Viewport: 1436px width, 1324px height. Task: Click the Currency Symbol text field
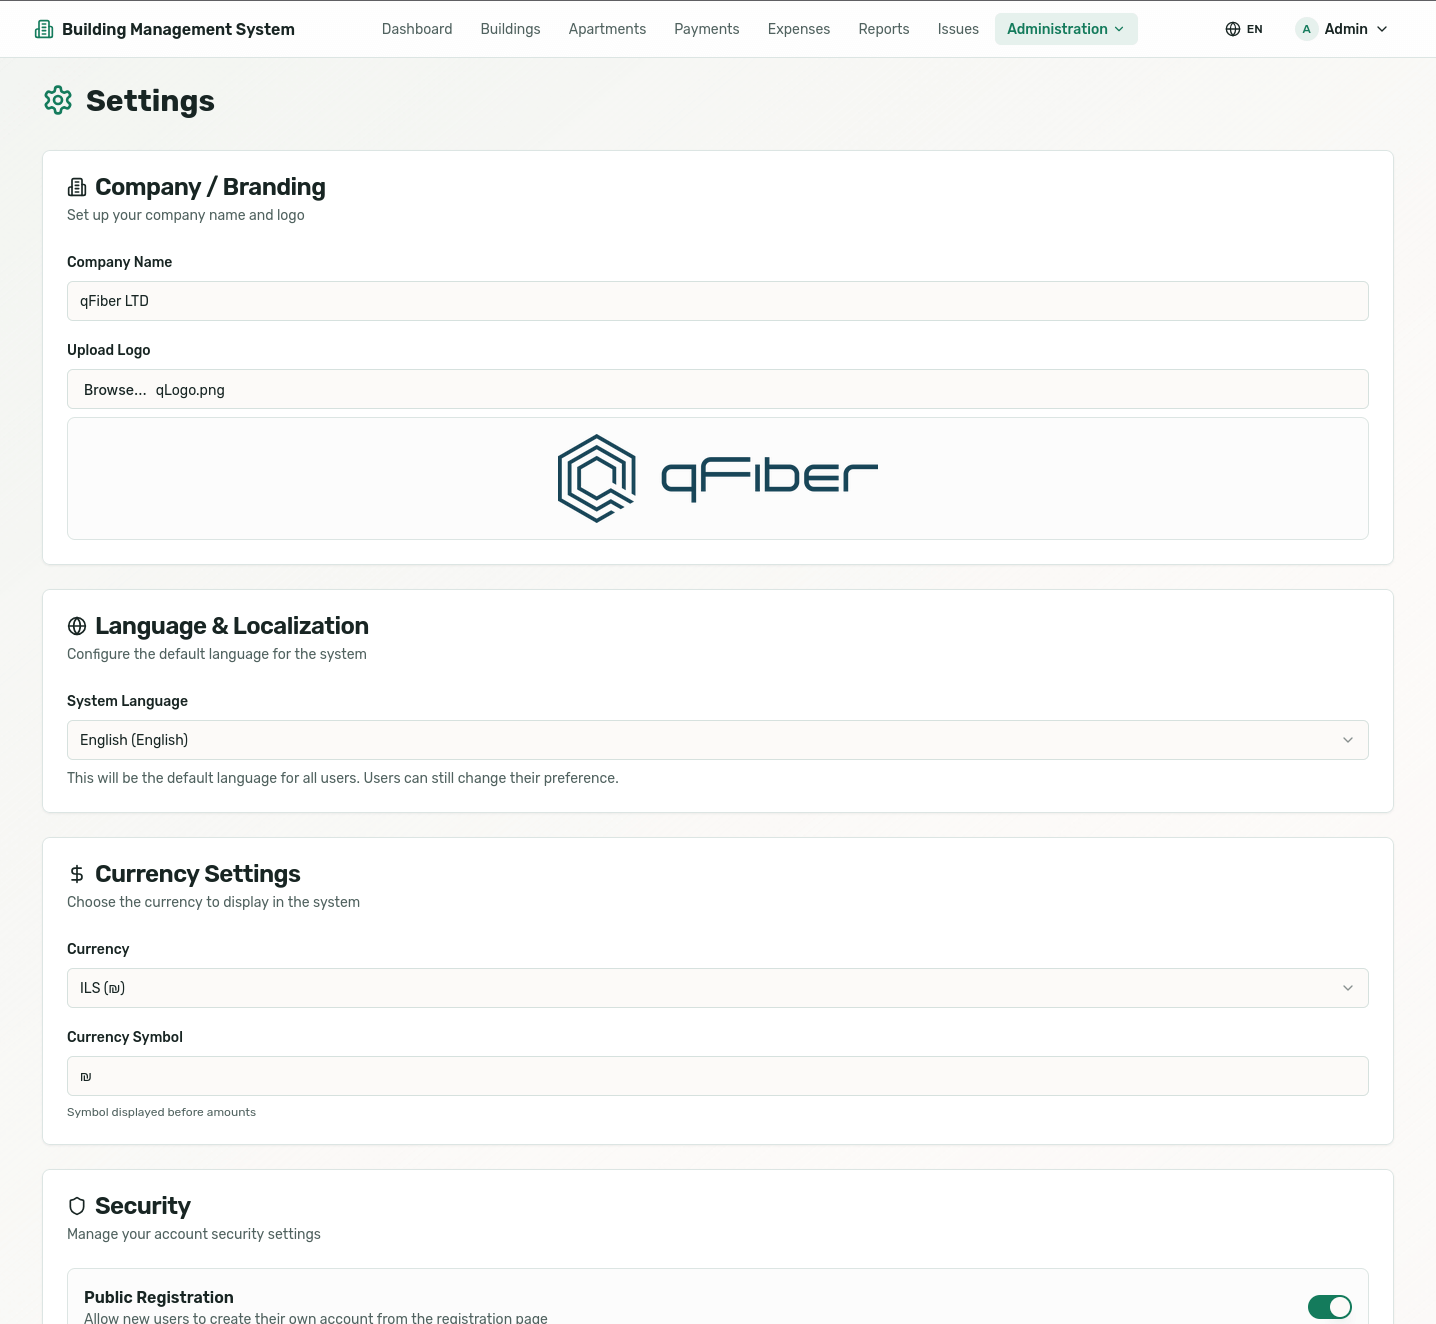click(717, 1076)
